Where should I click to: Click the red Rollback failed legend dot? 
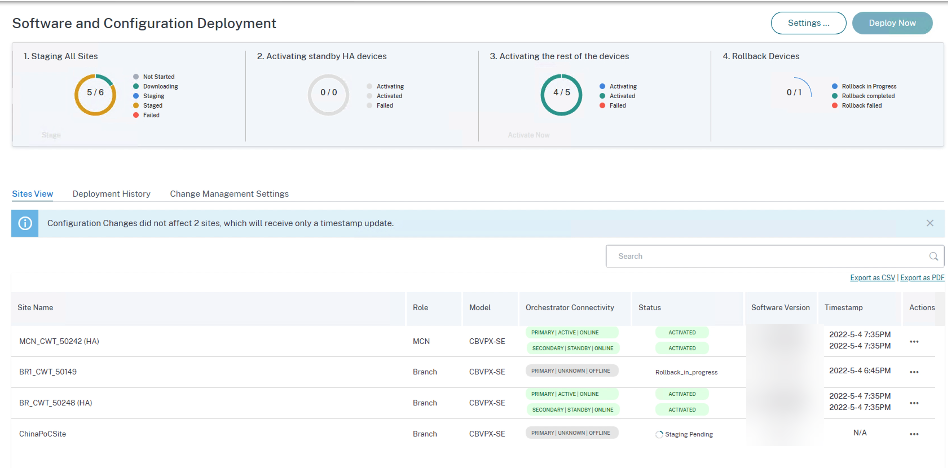[x=835, y=105]
